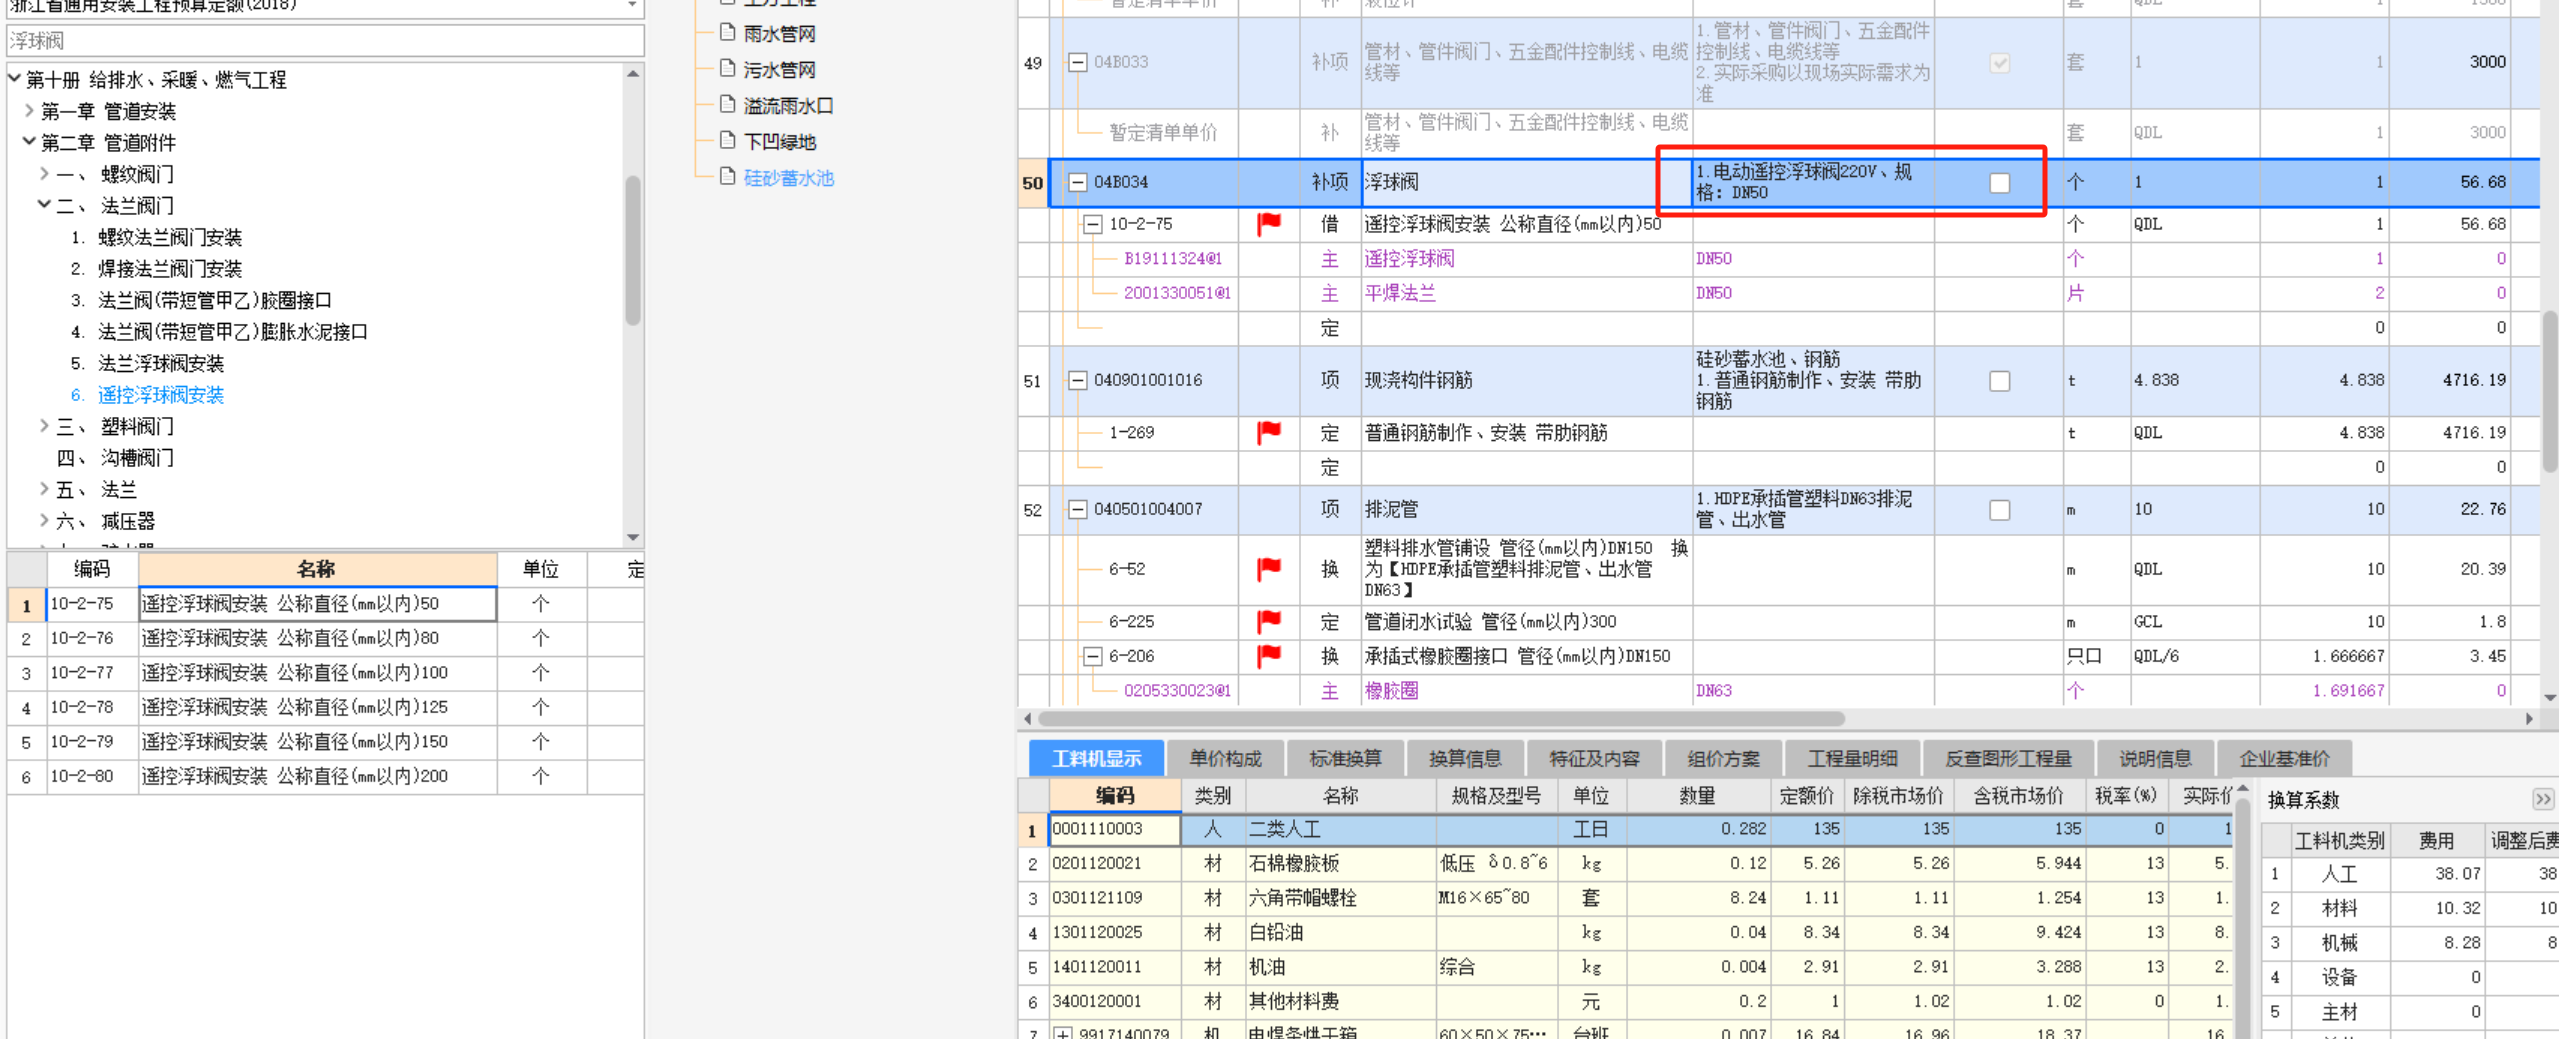Click the bill table vertical scrollbar thumb
The width and height of the screenshot is (2559, 1039).
pos(2550,390)
